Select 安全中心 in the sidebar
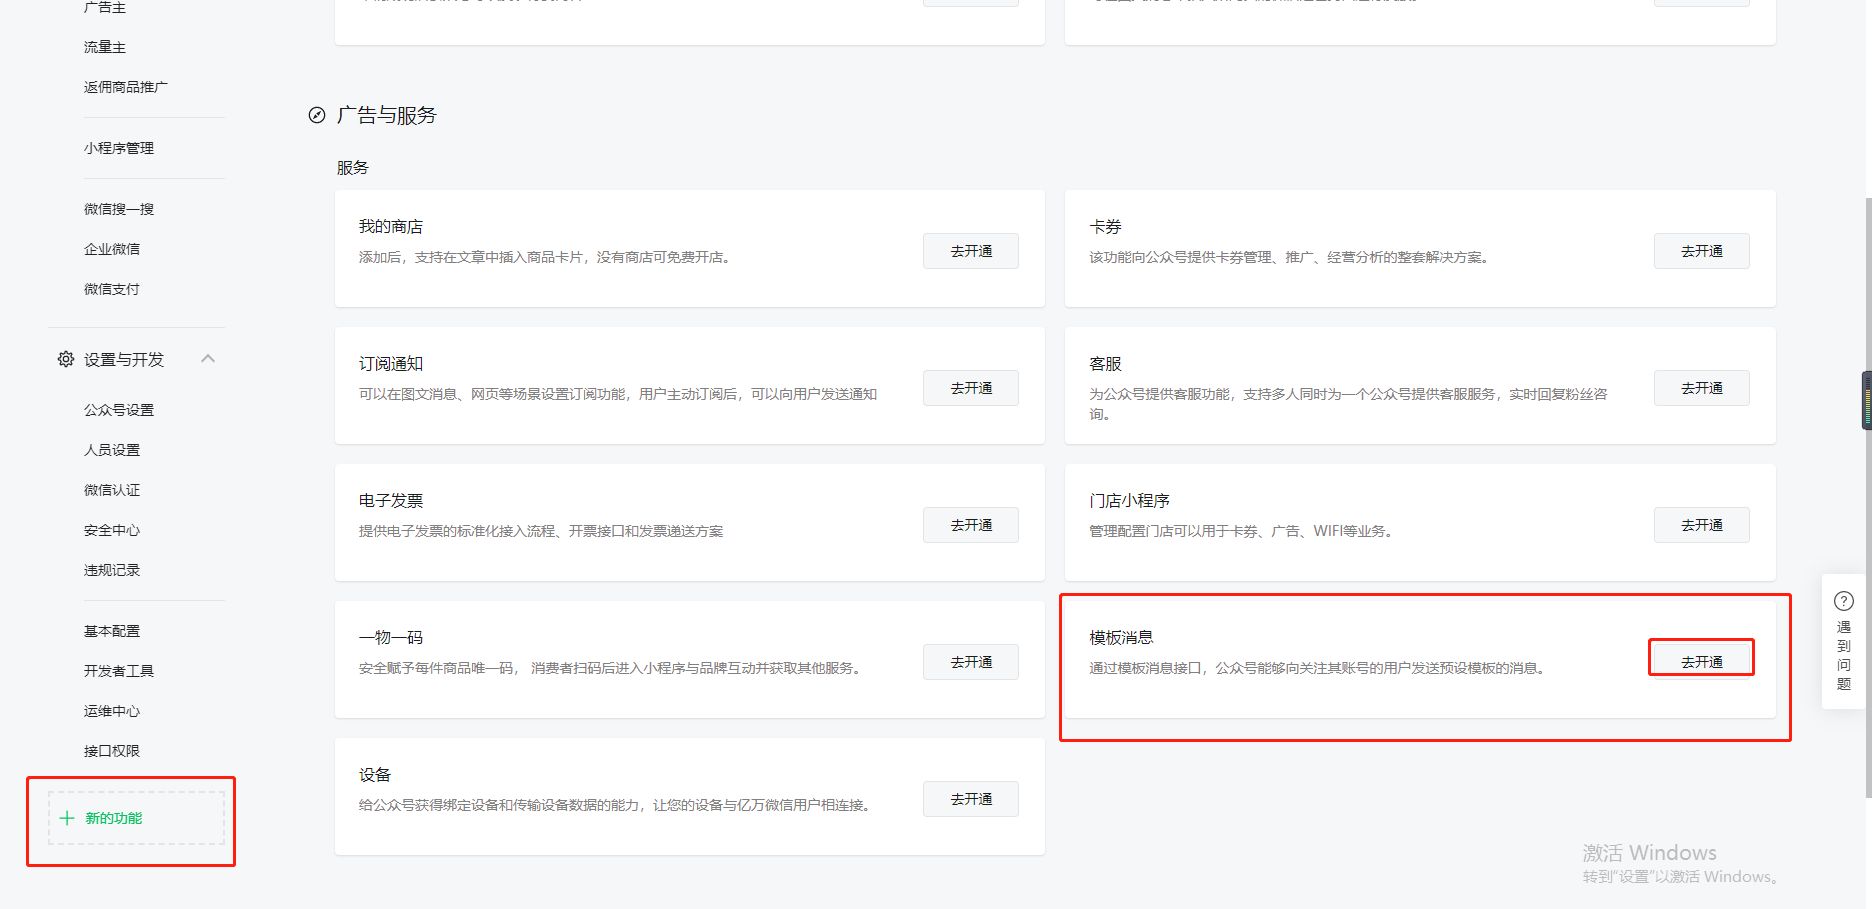Screen dimensions: 1872x909 pos(111,529)
